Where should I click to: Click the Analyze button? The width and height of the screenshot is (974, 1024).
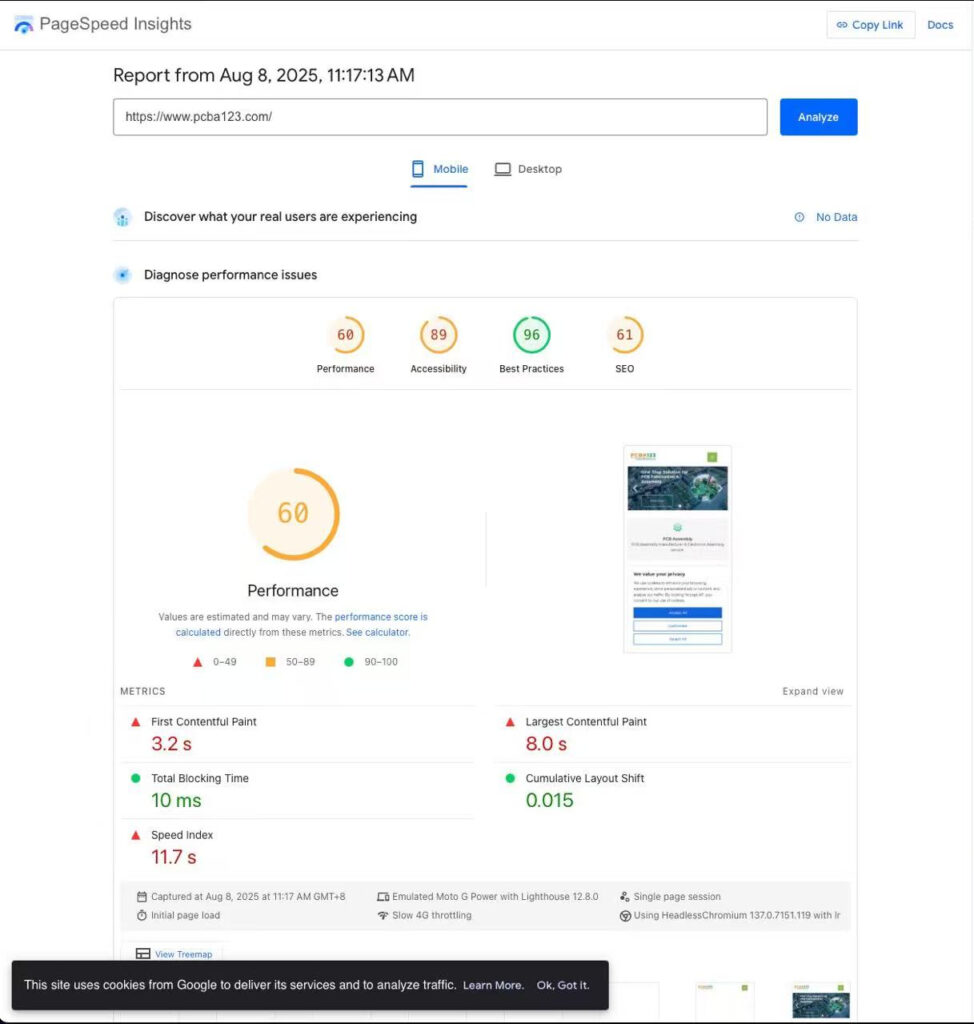coord(818,117)
